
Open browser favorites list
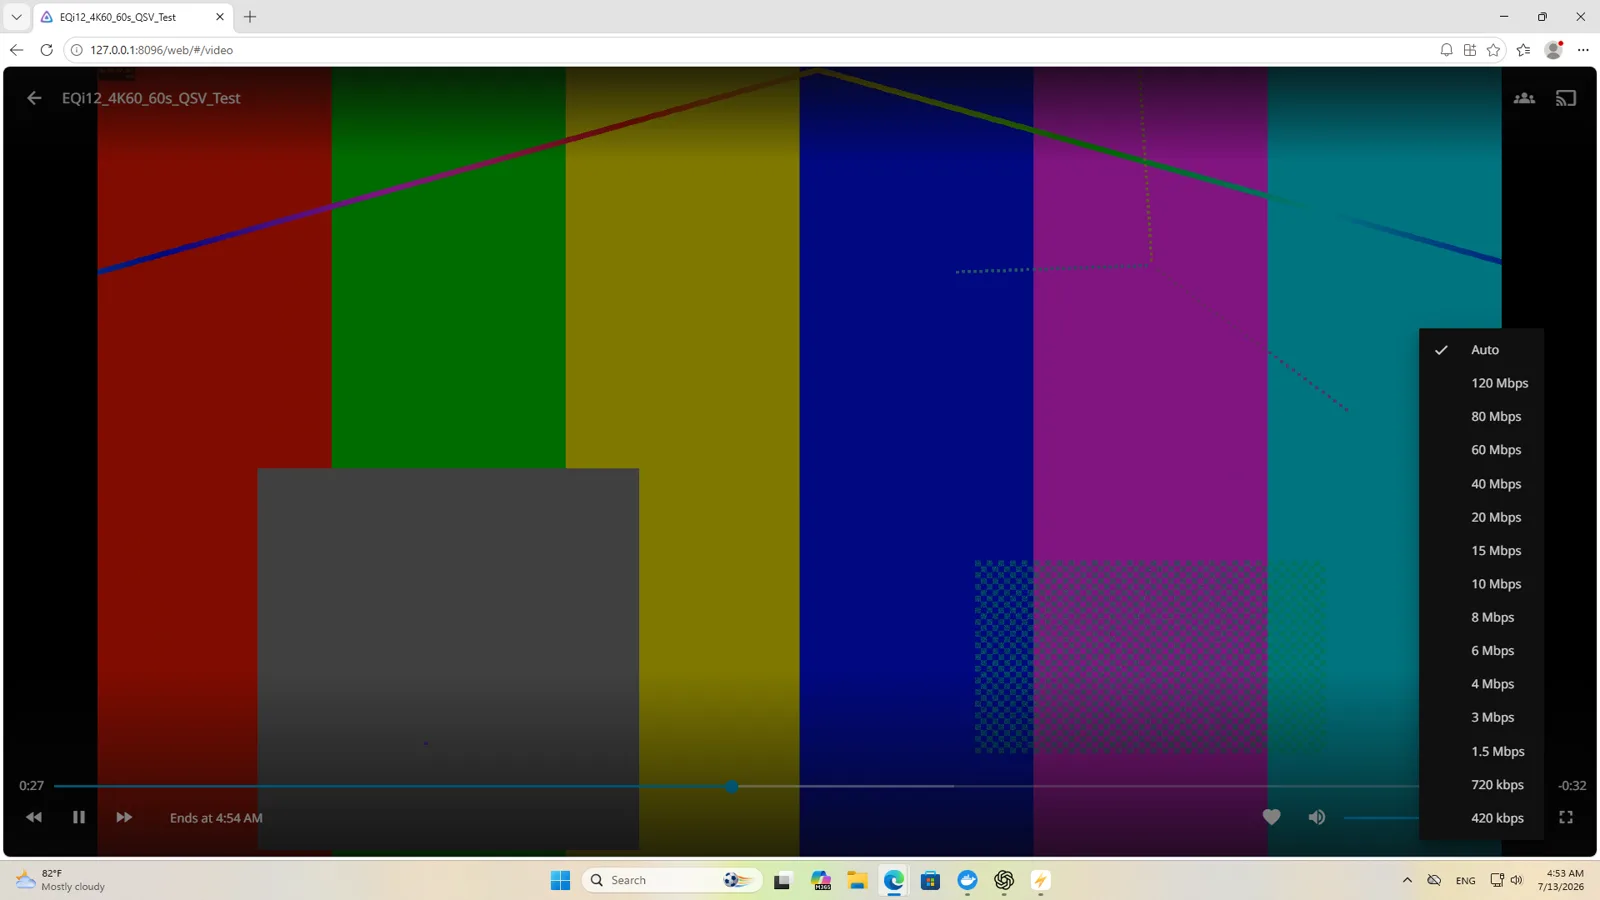coord(1523,50)
